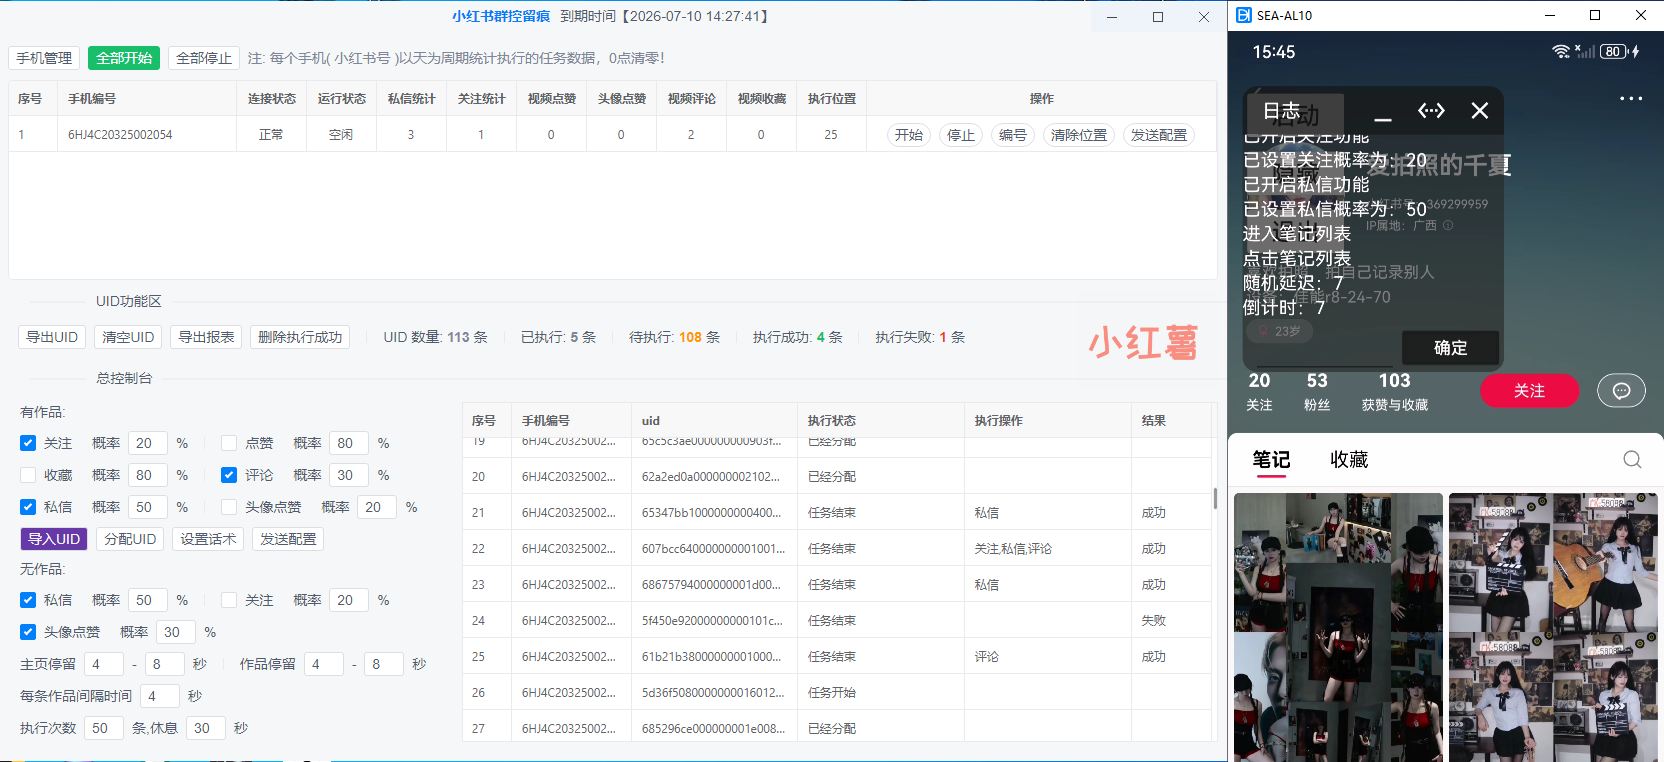Click the 删除执行成功 button
Image resolution: width=1664 pixels, height=762 pixels.
[300, 337]
